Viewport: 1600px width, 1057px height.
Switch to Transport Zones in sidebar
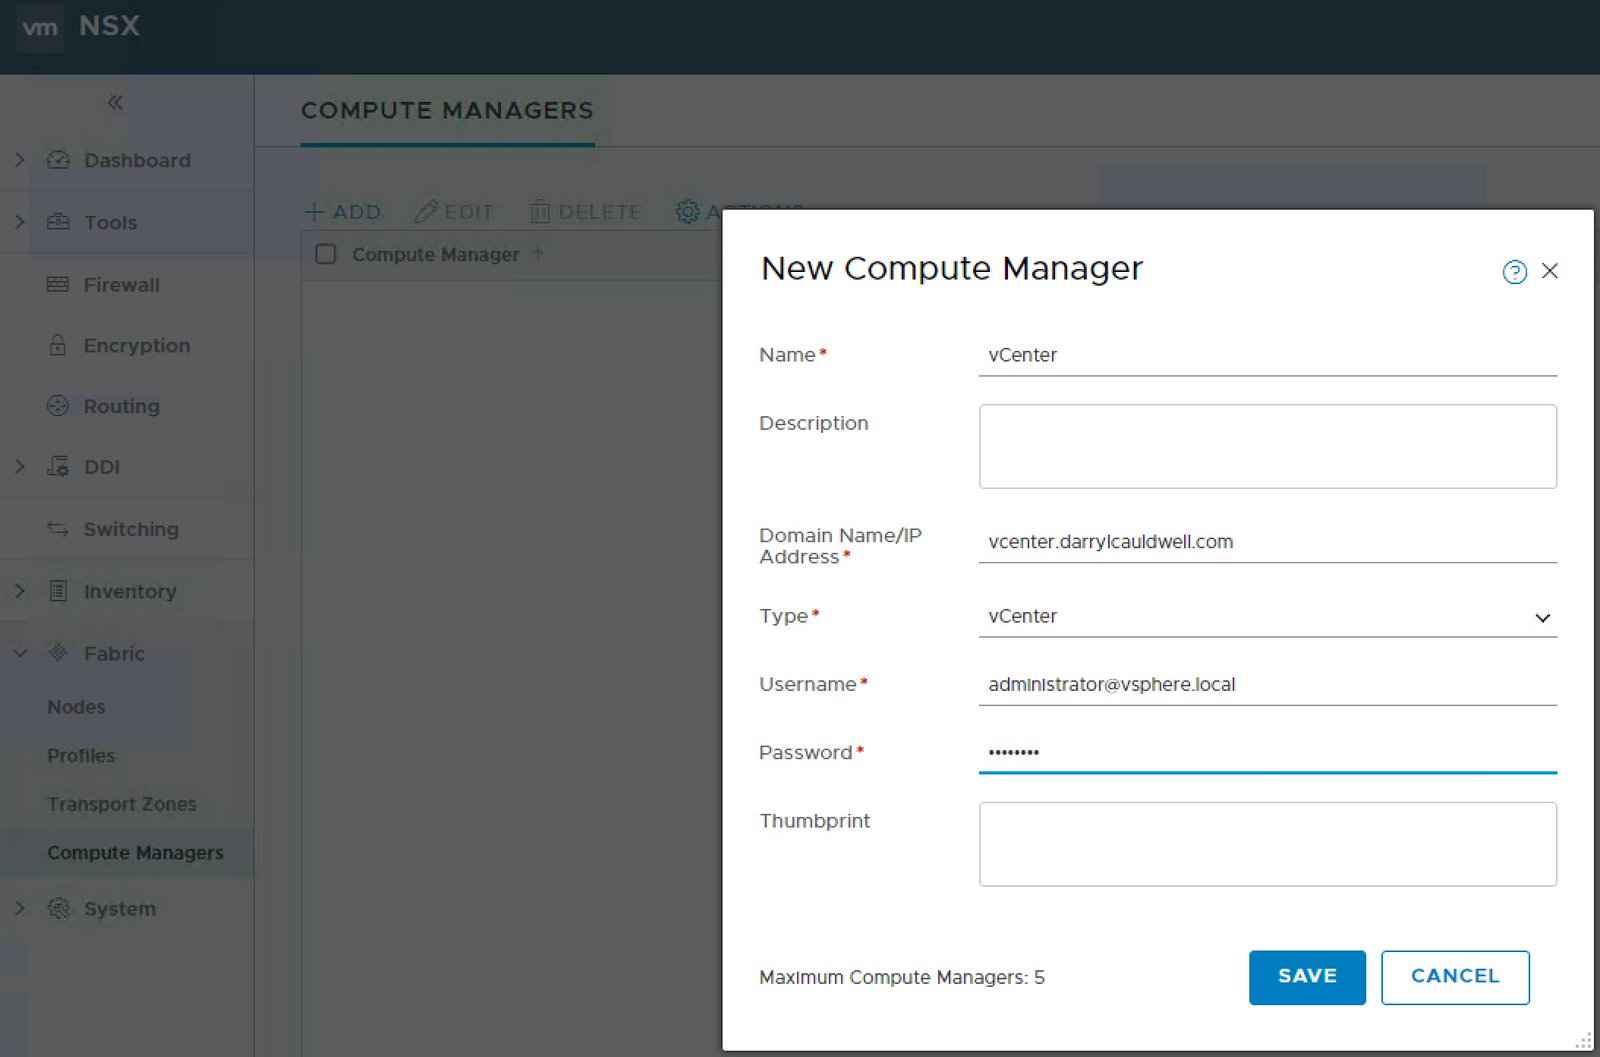pyautogui.click(x=122, y=804)
